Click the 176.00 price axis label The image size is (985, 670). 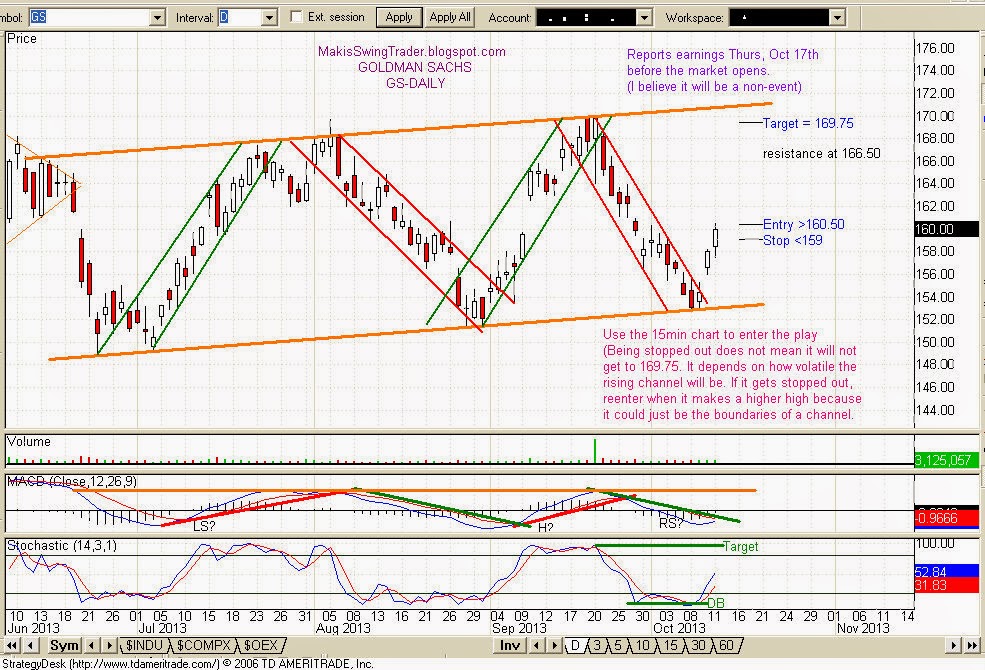click(935, 49)
